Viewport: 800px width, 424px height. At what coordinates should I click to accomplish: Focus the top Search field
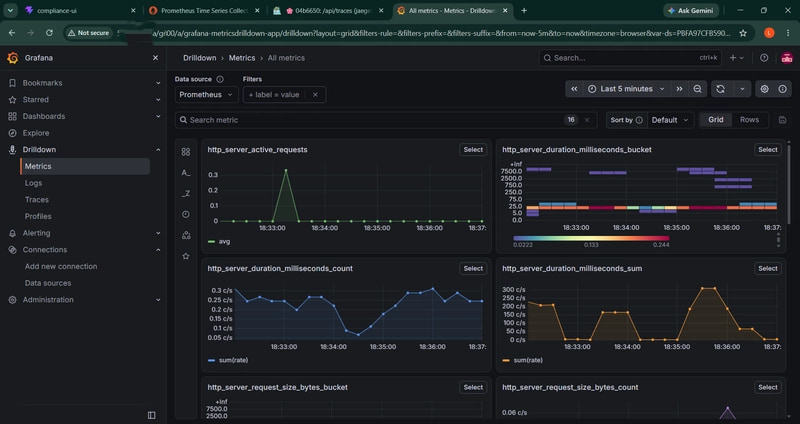pyautogui.click(x=631, y=58)
